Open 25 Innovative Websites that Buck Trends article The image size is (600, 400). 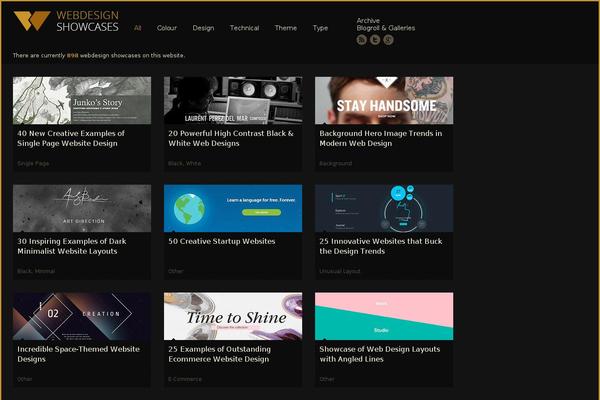click(x=381, y=246)
